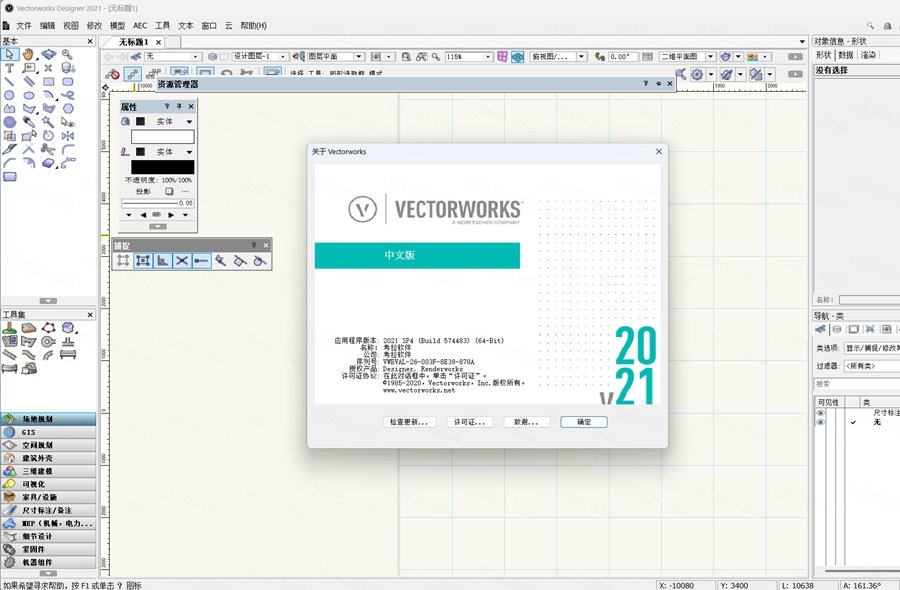Click 许可证... button in About dialog

[470, 422]
